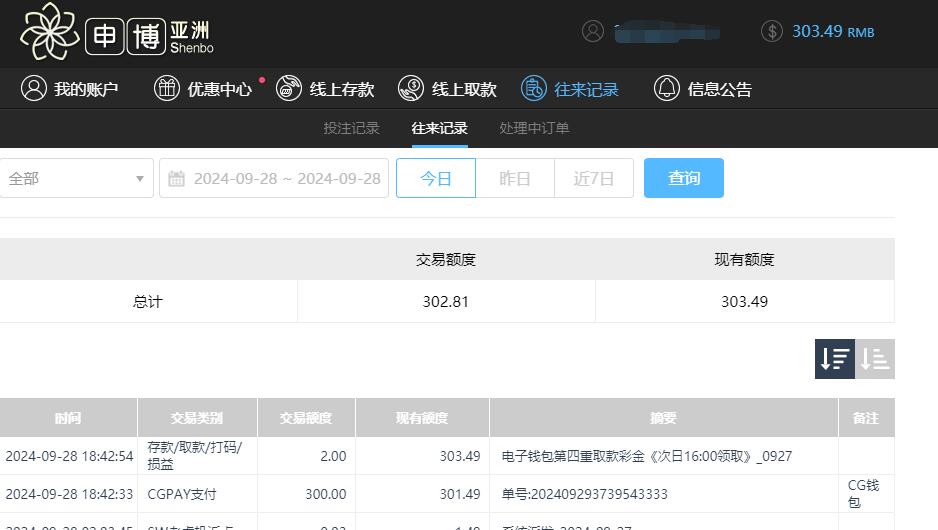Click the 存款/取款/打码/损益 category cell
Image resolution: width=938 pixels, height=530 pixels.
pyautogui.click(x=195, y=455)
